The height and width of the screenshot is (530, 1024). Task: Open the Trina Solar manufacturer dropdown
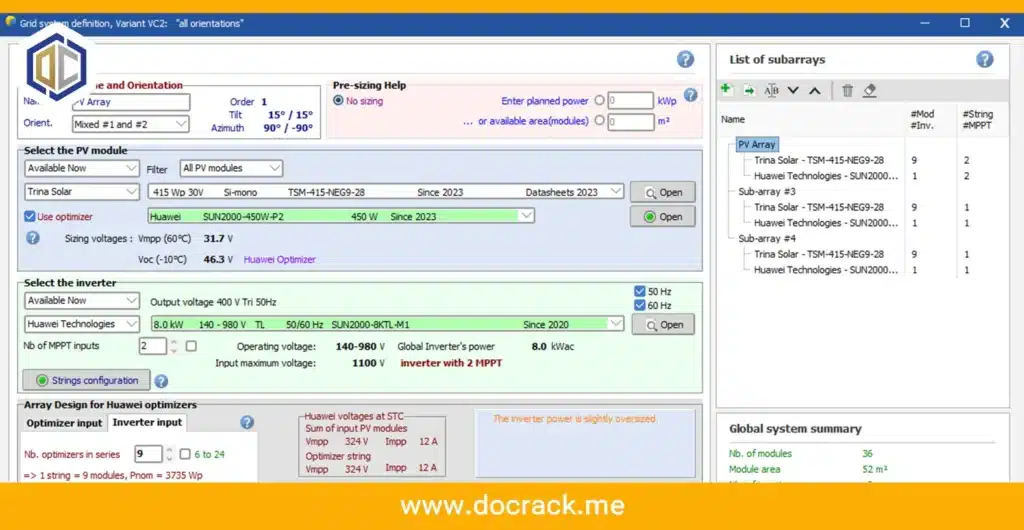tap(82, 192)
